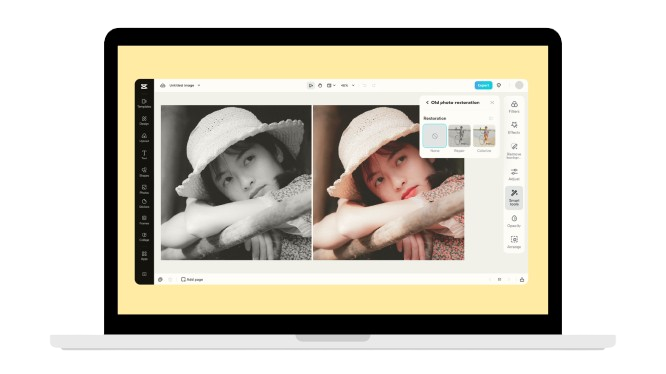Open Smart tools in the right panel
The image size is (666, 374).
(x=514, y=198)
